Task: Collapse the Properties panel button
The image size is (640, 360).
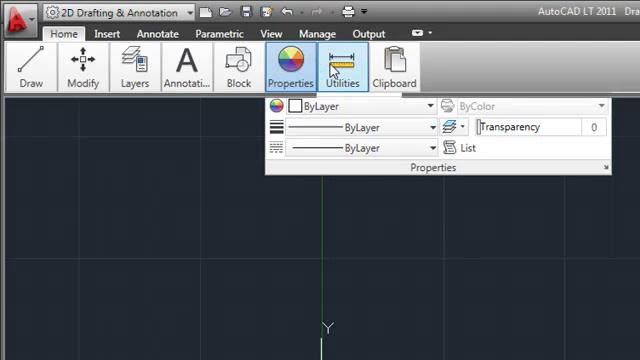Action: [x=291, y=67]
